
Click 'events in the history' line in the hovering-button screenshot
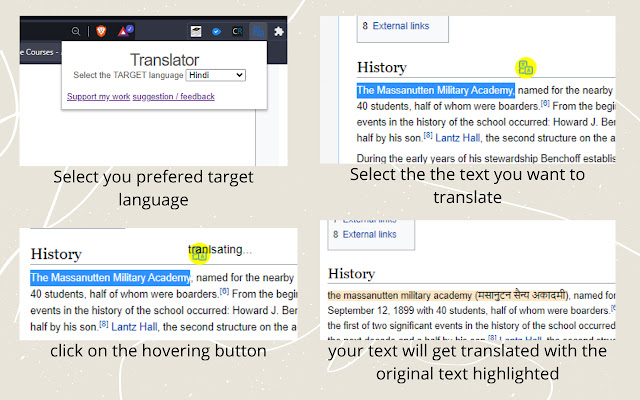coord(164,311)
